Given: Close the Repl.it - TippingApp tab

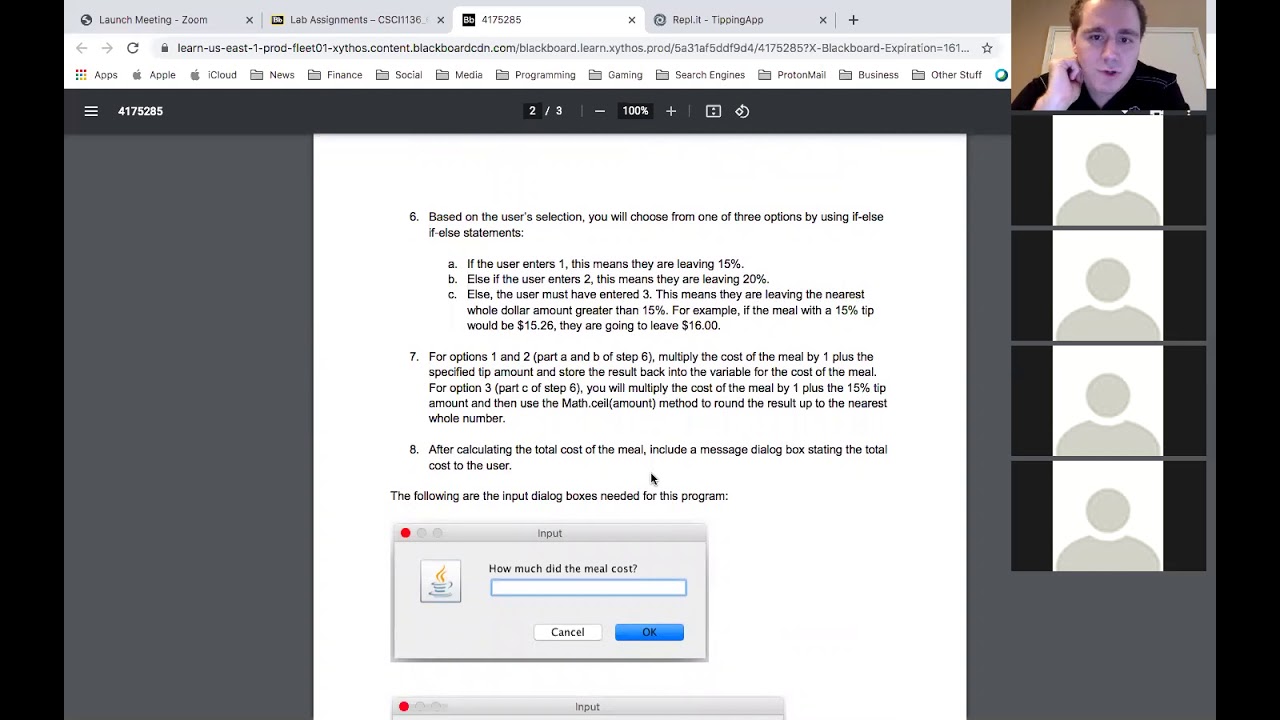Looking at the screenshot, I should 823,20.
